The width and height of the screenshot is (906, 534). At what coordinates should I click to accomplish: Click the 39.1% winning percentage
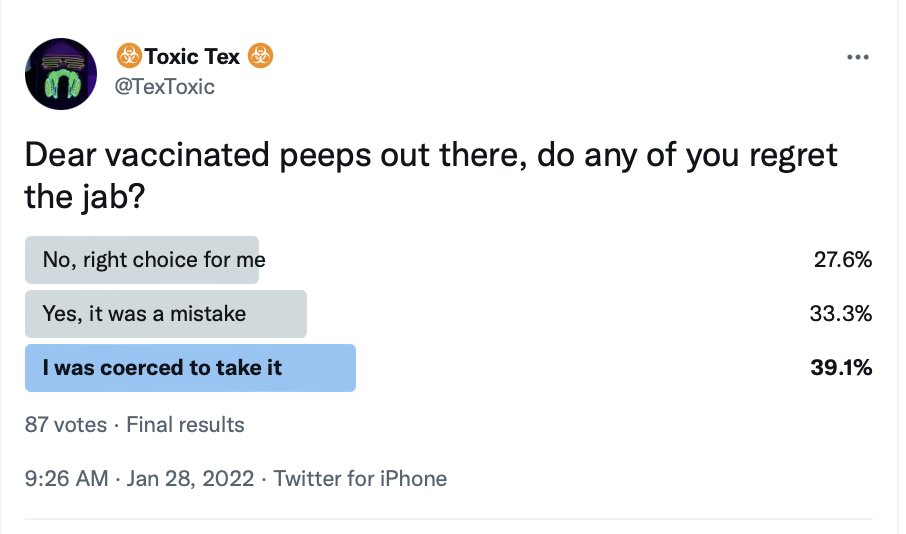[x=841, y=368]
